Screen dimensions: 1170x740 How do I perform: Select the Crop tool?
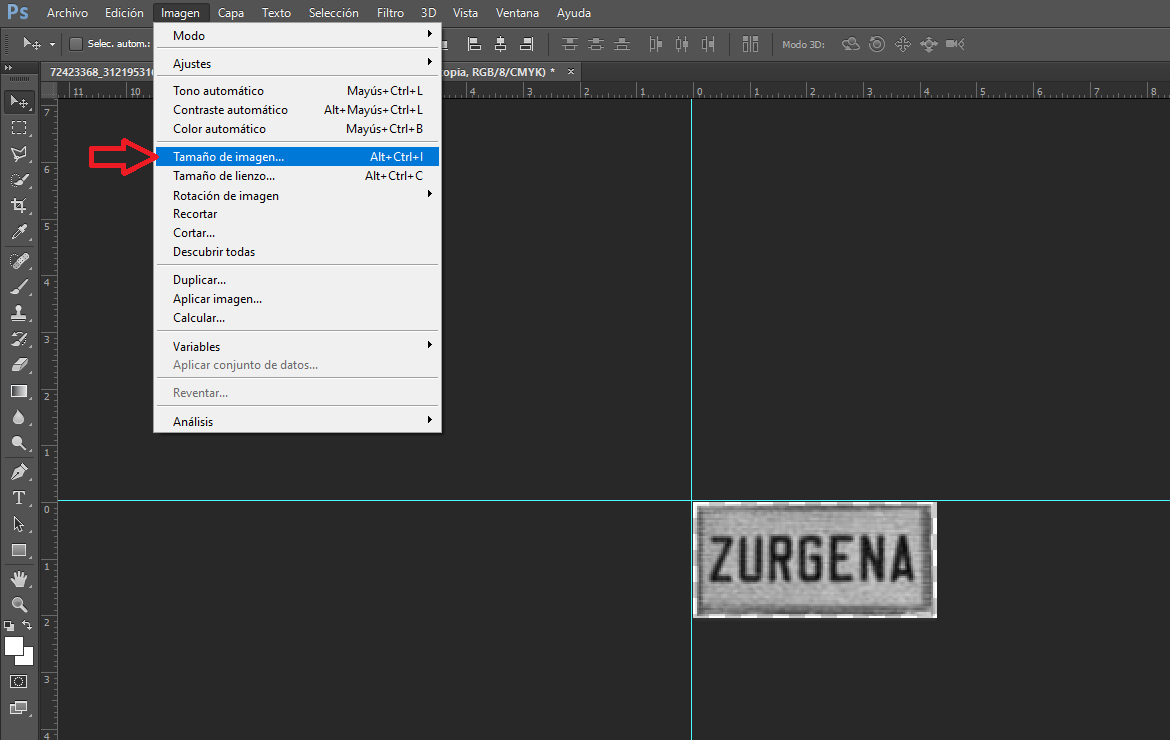[19, 205]
